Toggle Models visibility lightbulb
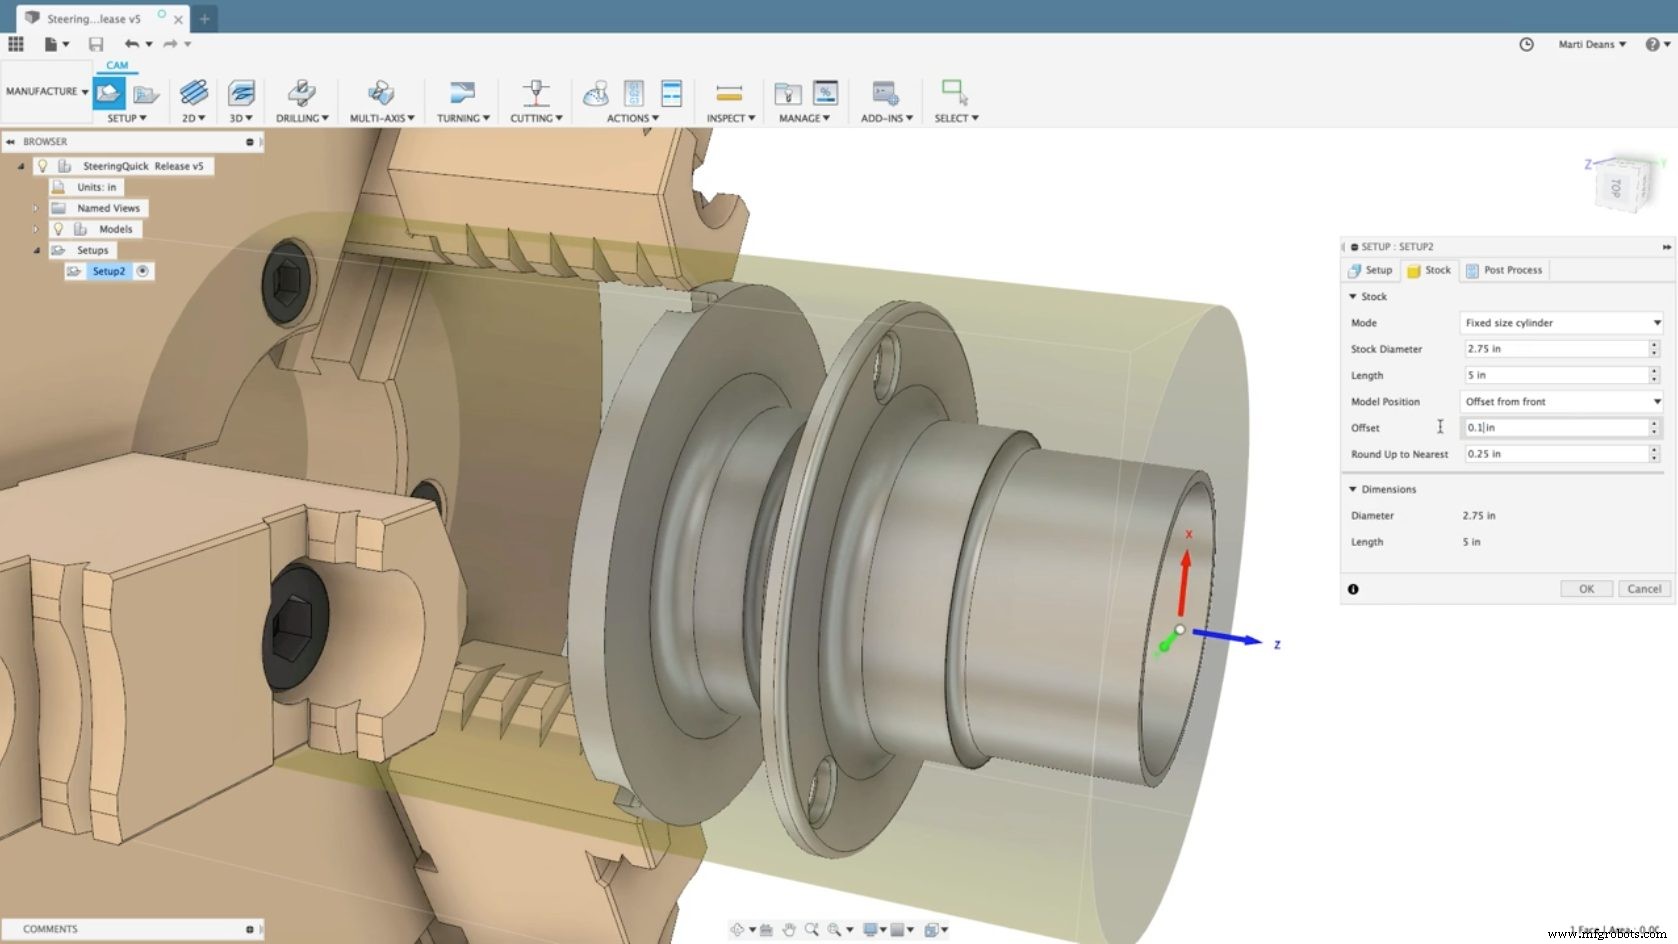The width and height of the screenshot is (1678, 944). point(59,229)
